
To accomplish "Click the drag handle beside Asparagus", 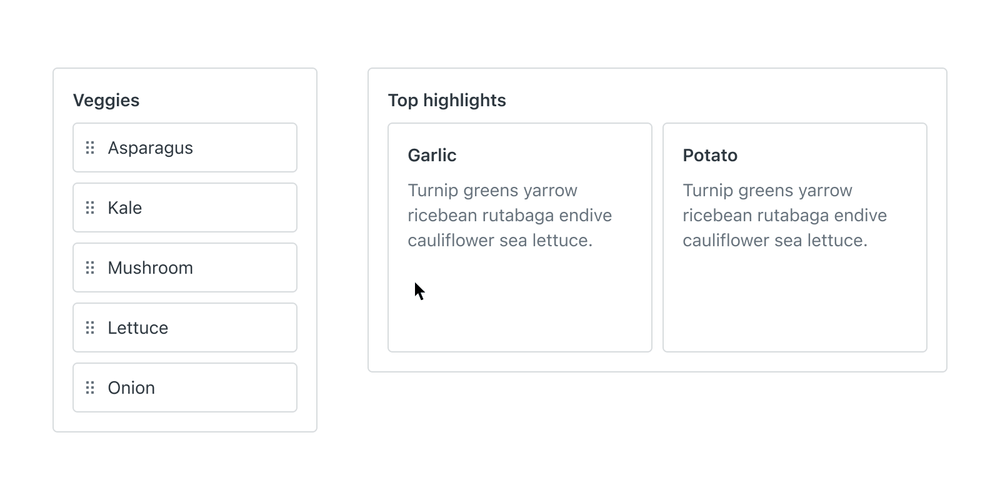I will [x=90, y=148].
